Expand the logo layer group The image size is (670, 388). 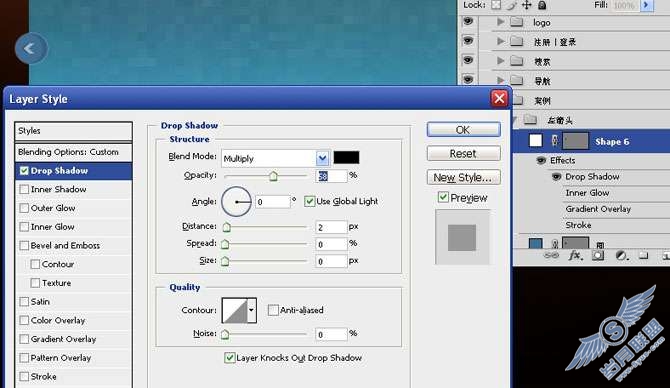tap(500, 21)
